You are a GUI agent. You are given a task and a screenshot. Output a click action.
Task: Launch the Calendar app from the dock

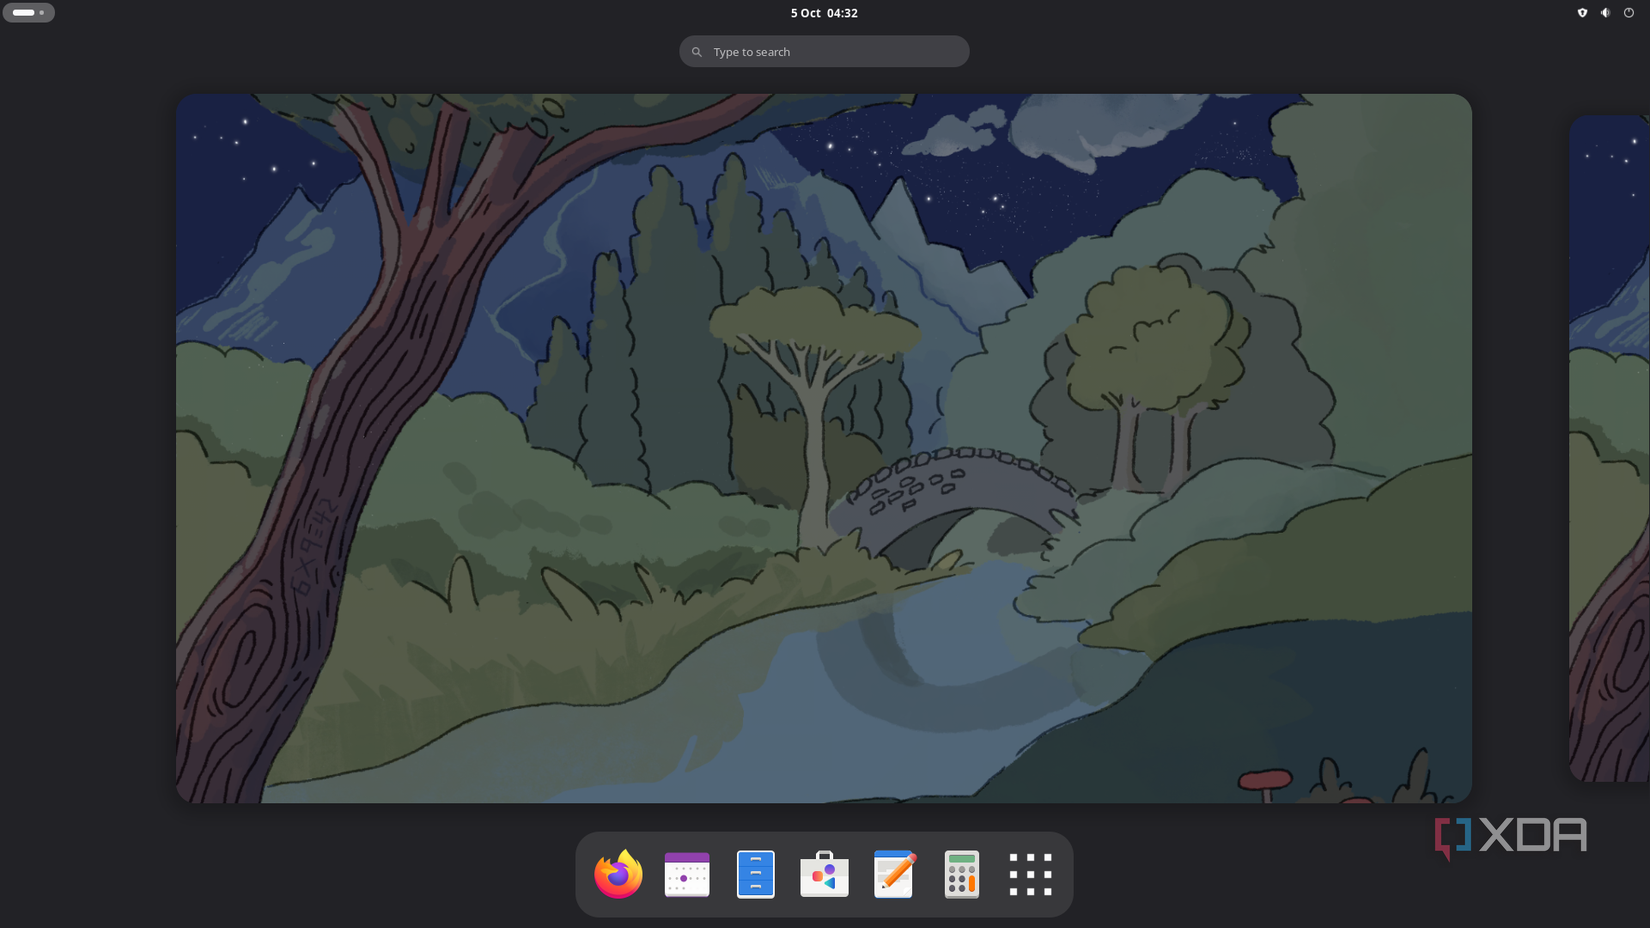click(x=687, y=873)
